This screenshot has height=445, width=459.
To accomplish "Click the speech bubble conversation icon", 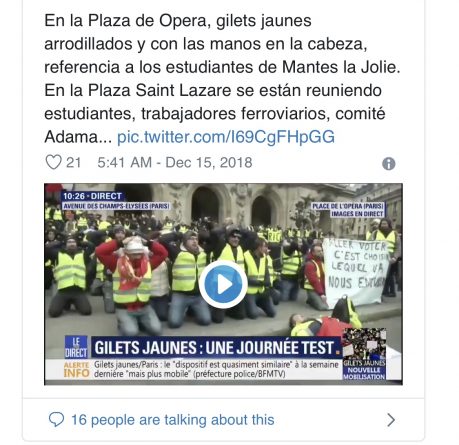I will (x=56, y=419).
